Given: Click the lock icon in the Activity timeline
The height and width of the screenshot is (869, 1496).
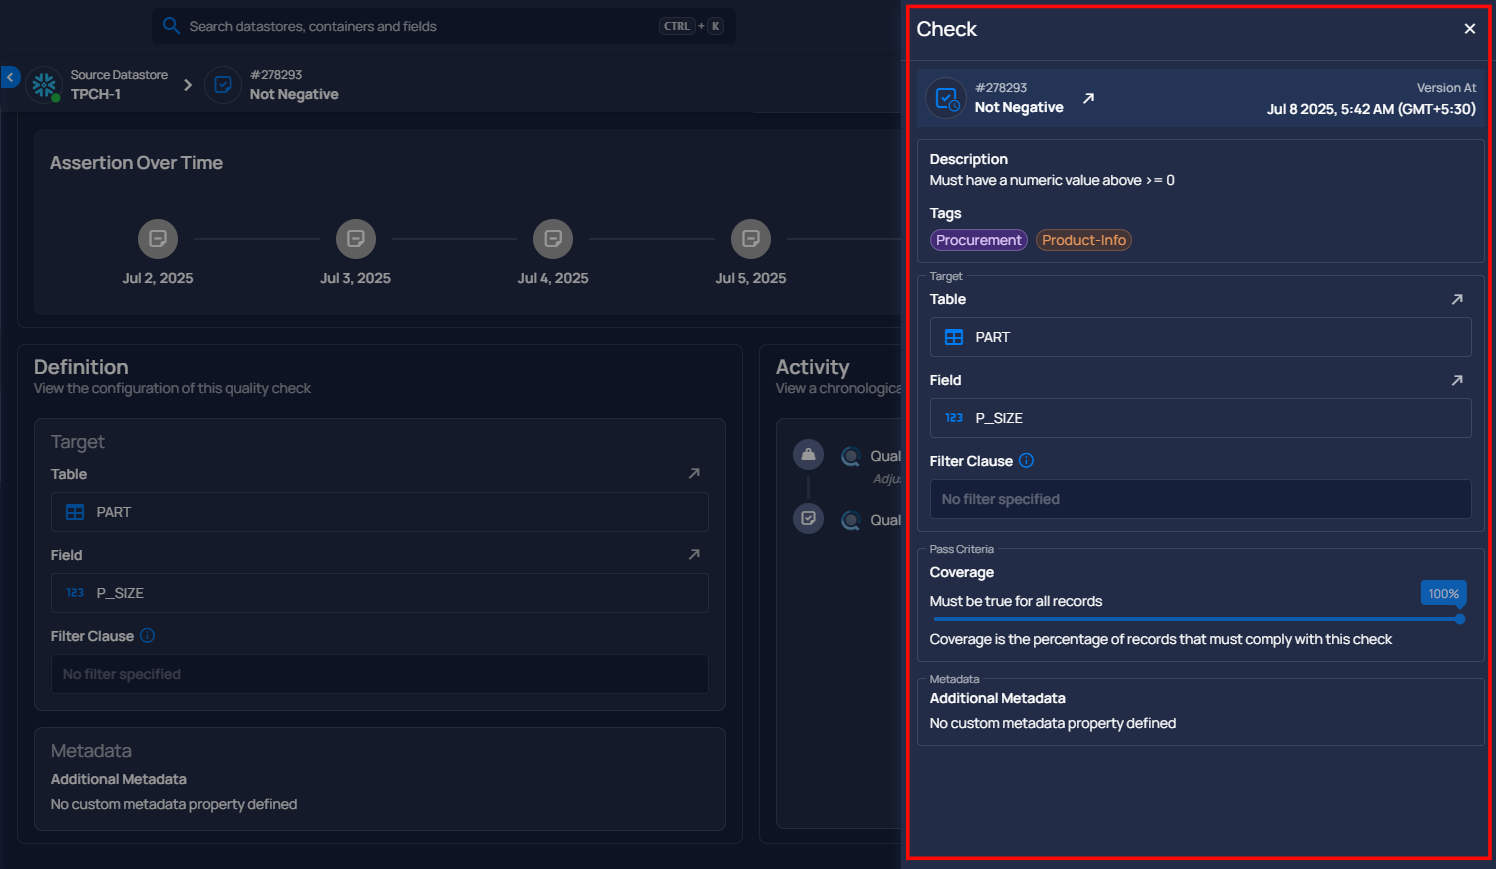Looking at the screenshot, I should (x=808, y=455).
